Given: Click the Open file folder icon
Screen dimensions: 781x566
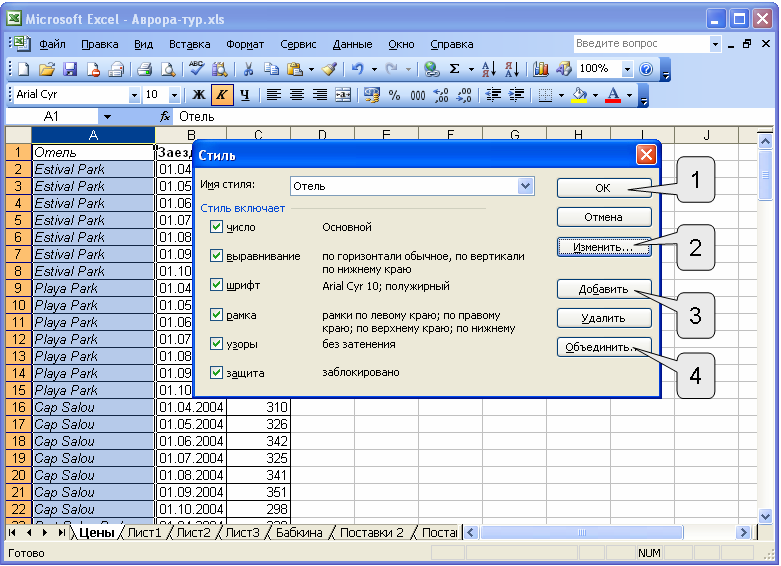Looking at the screenshot, I should [46, 69].
